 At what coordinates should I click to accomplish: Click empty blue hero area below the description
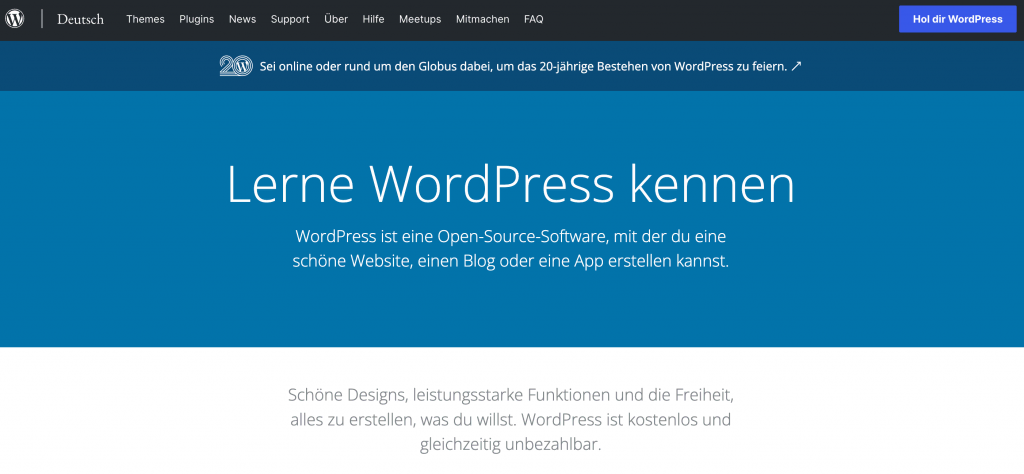coord(511,315)
